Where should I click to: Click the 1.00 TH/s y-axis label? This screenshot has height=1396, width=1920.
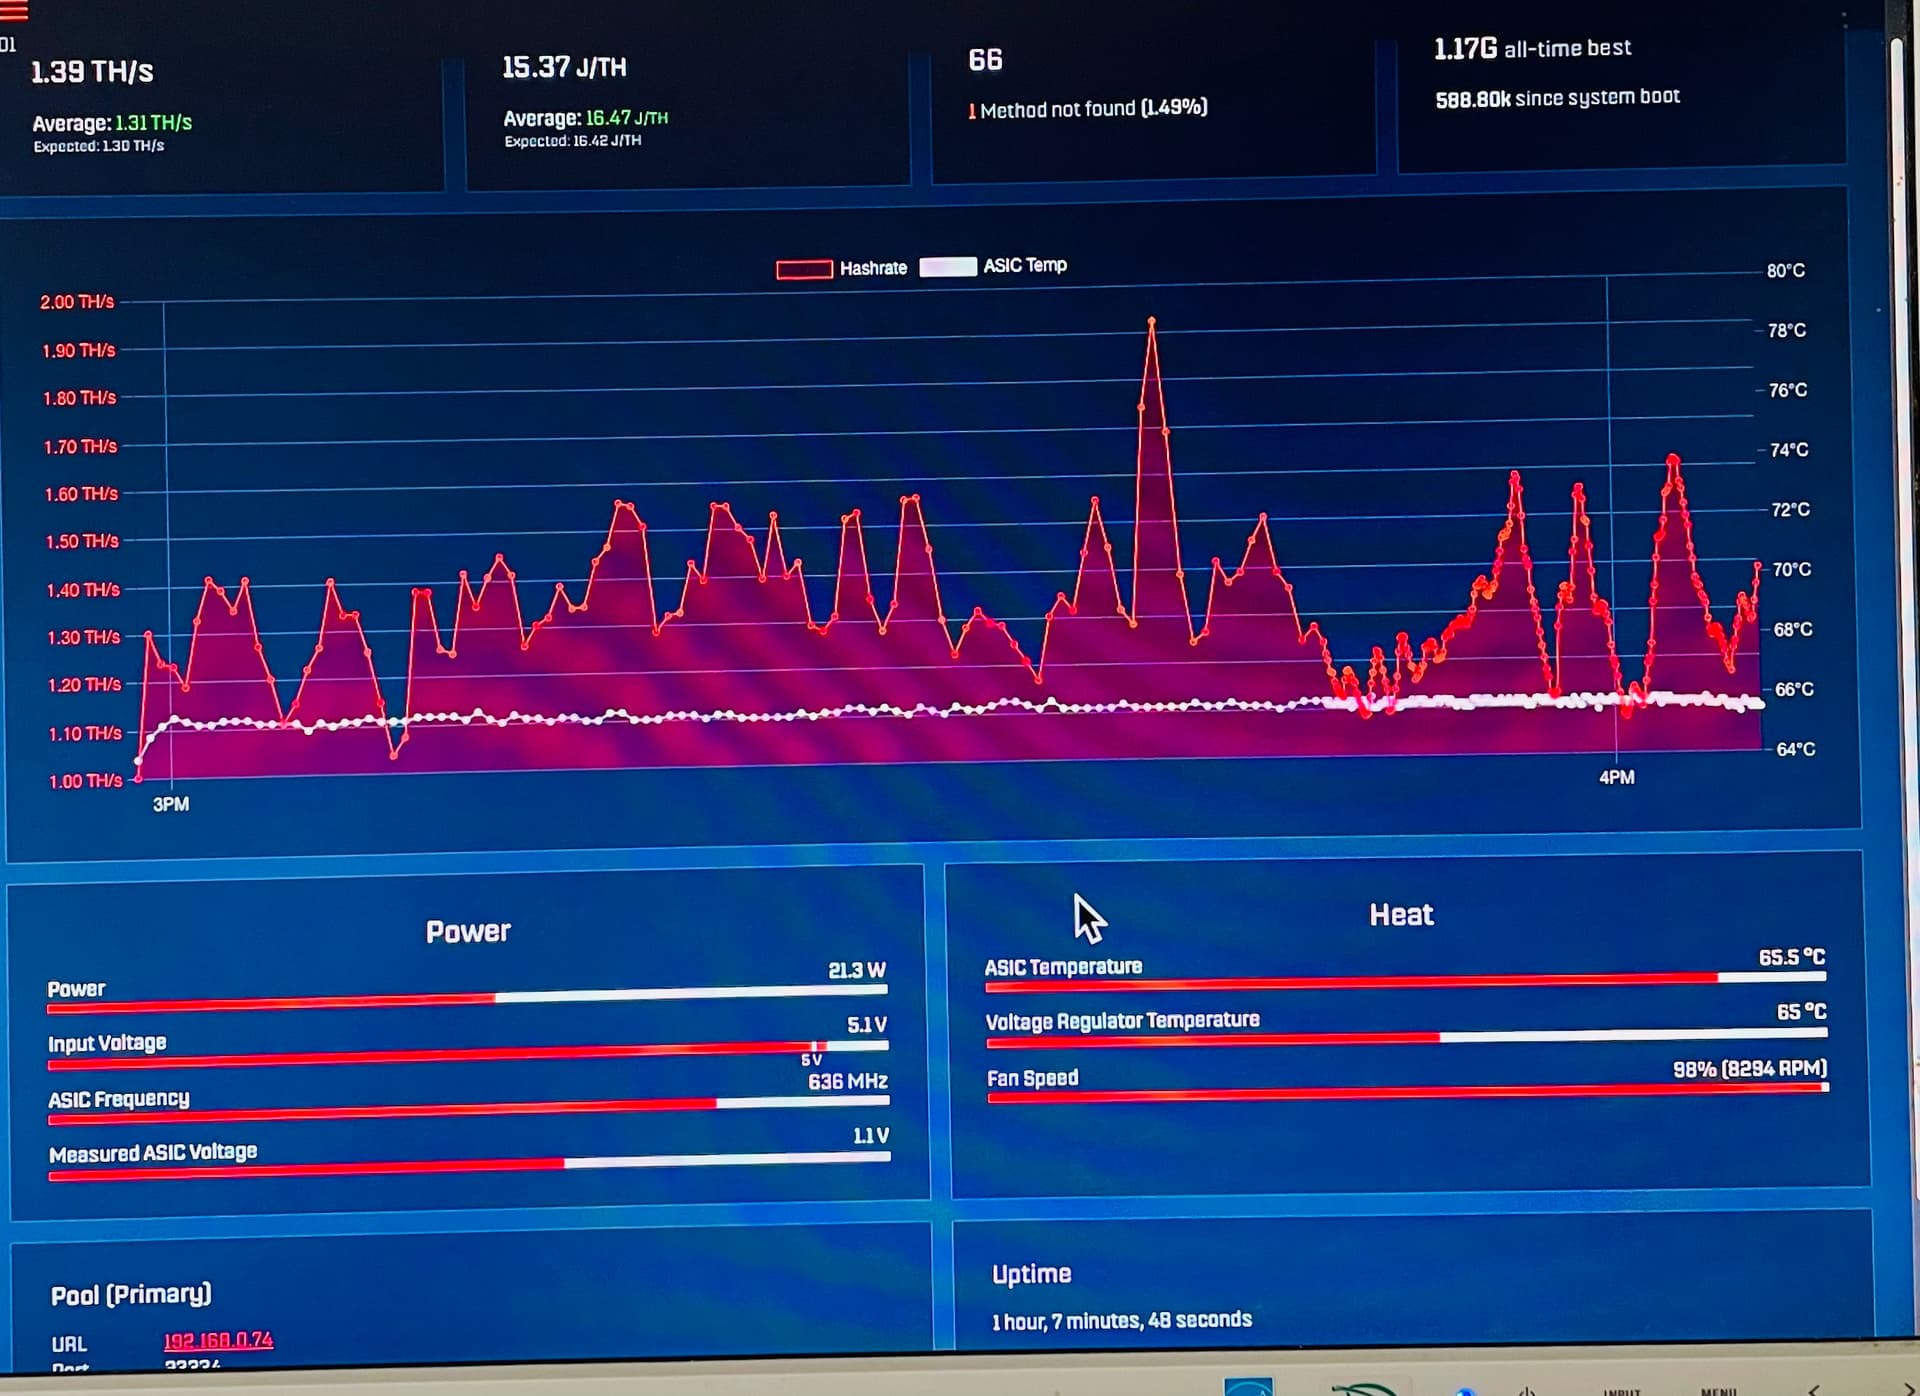86,781
